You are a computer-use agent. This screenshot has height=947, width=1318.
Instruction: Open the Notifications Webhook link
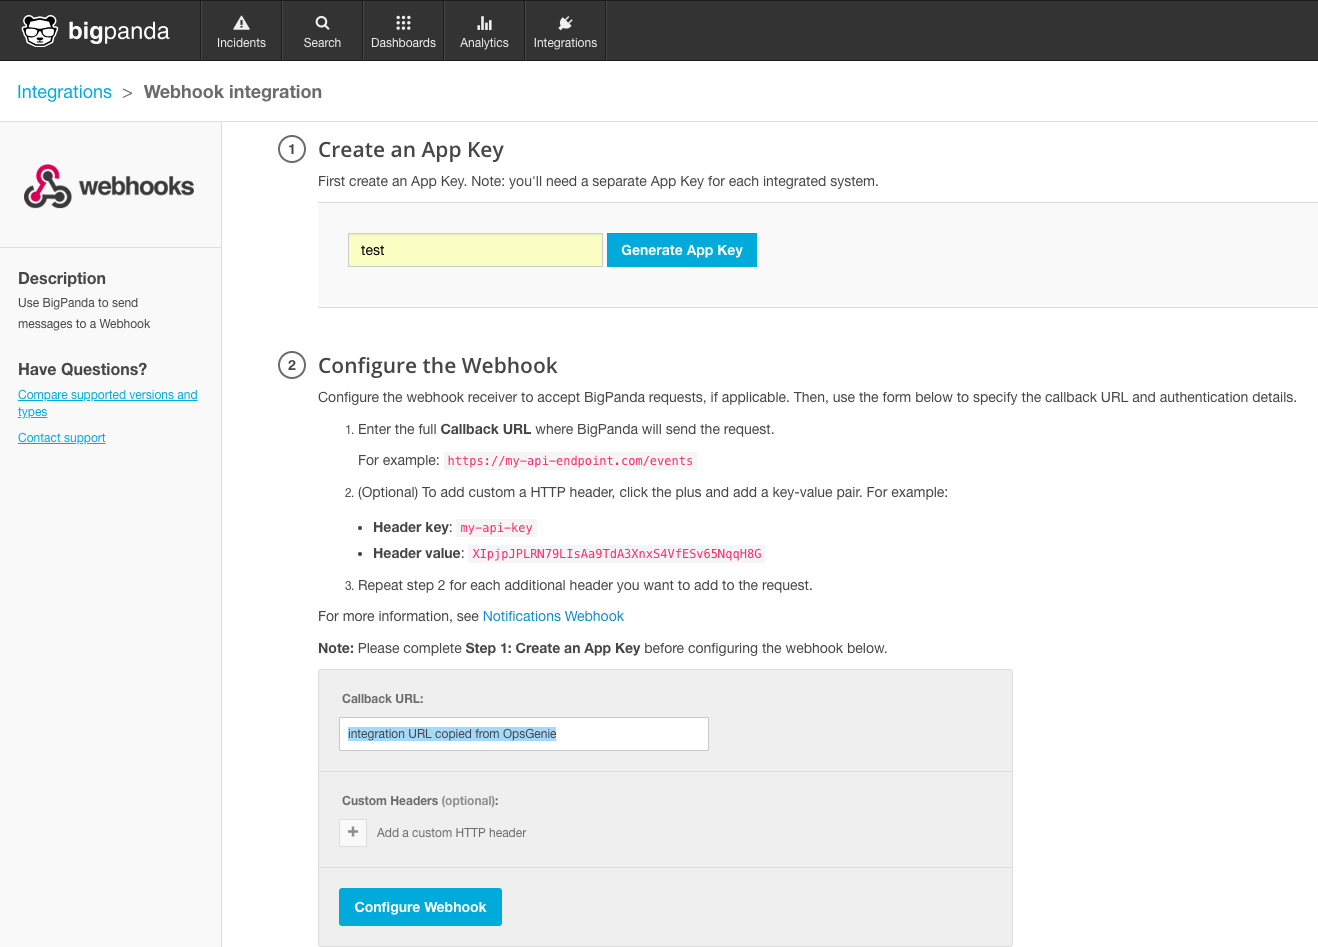pos(553,616)
